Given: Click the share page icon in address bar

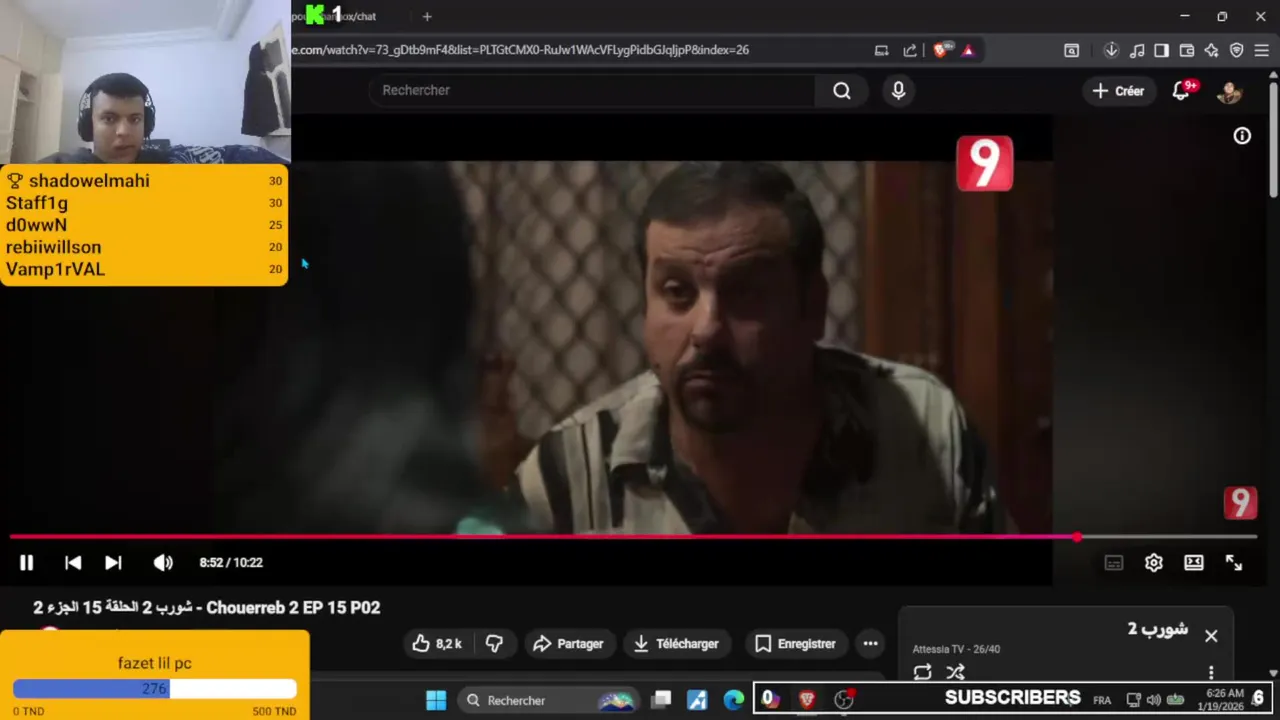Looking at the screenshot, I should (x=910, y=50).
